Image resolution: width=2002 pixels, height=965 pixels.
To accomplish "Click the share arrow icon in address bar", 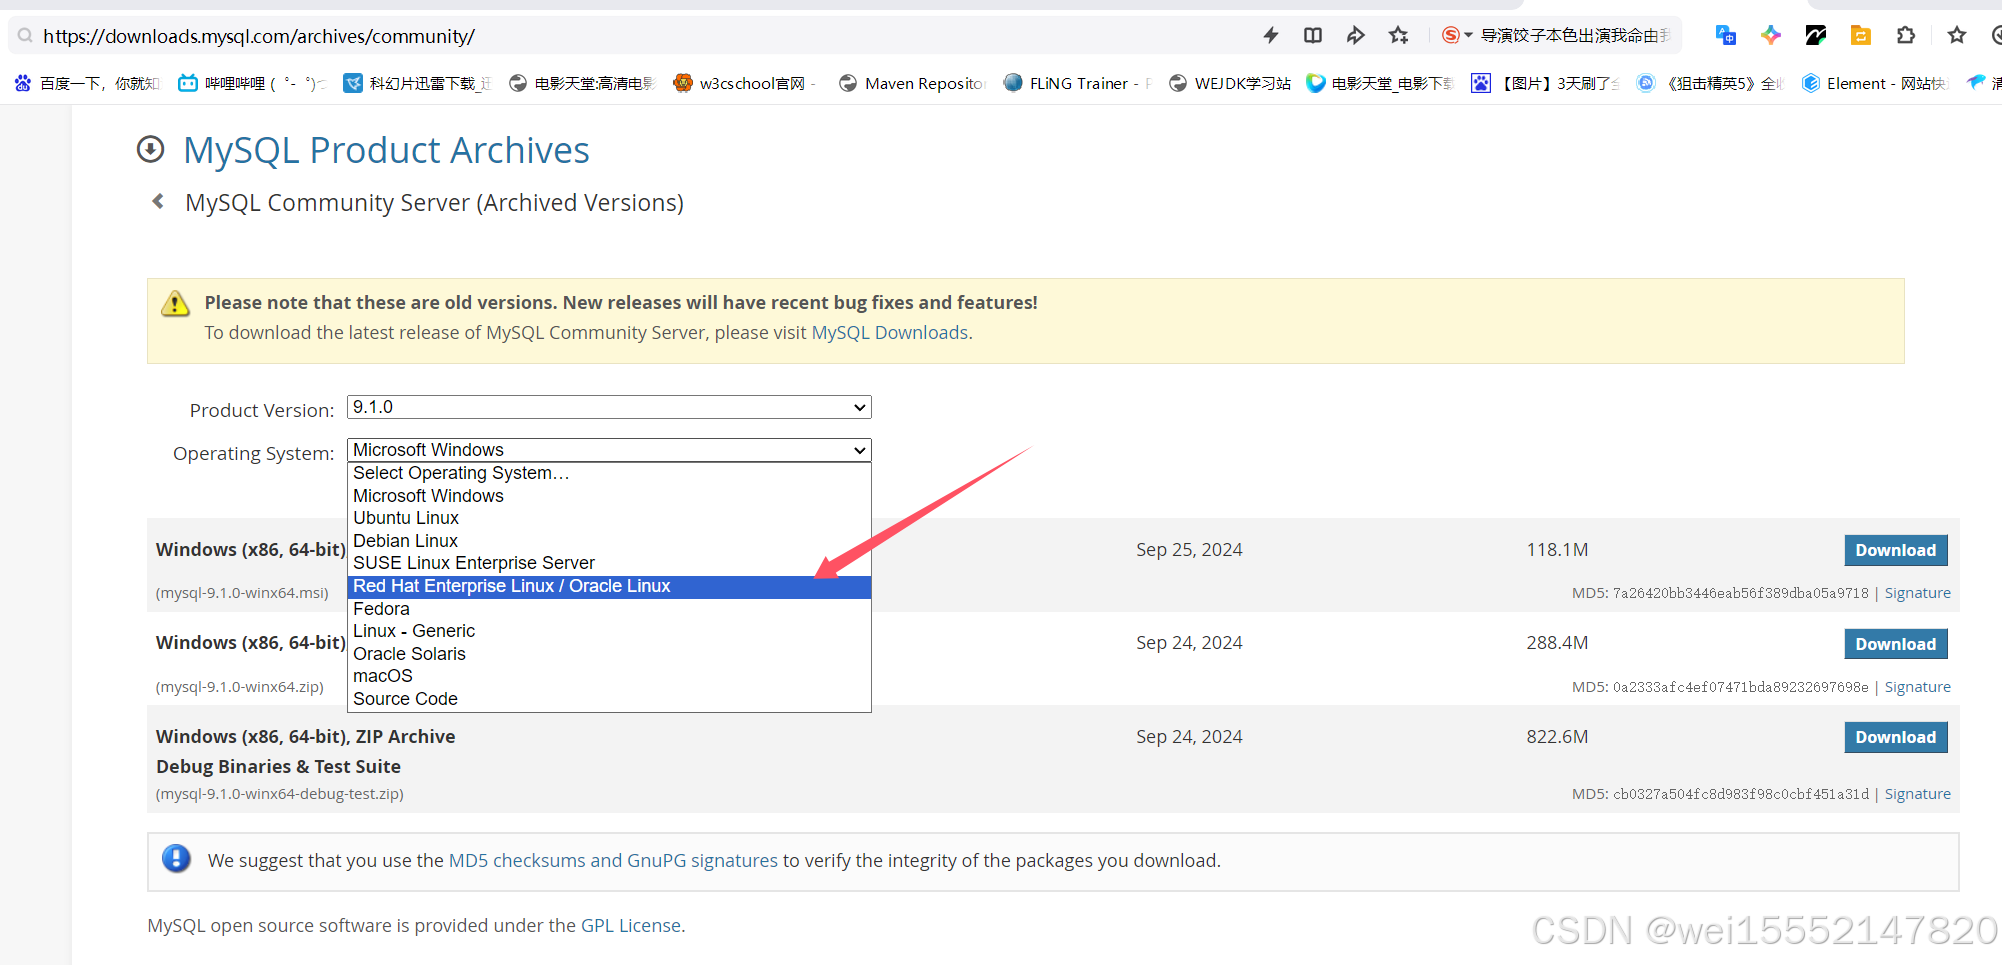I will pos(1355,36).
